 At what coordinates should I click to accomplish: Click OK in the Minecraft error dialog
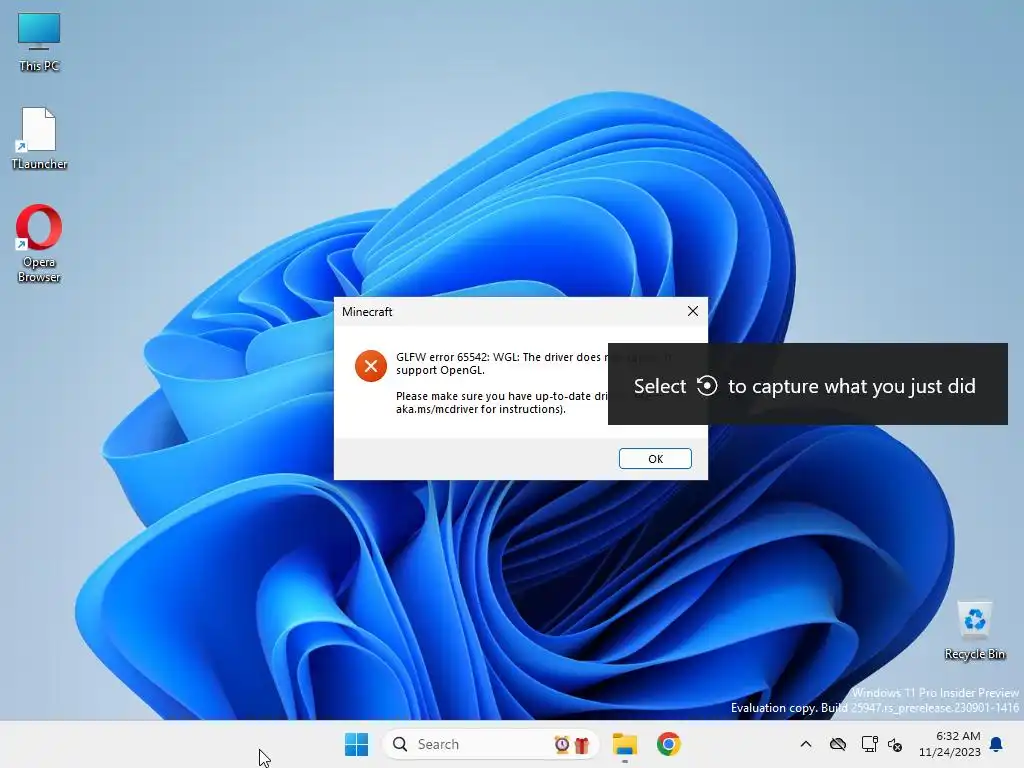[x=655, y=458]
